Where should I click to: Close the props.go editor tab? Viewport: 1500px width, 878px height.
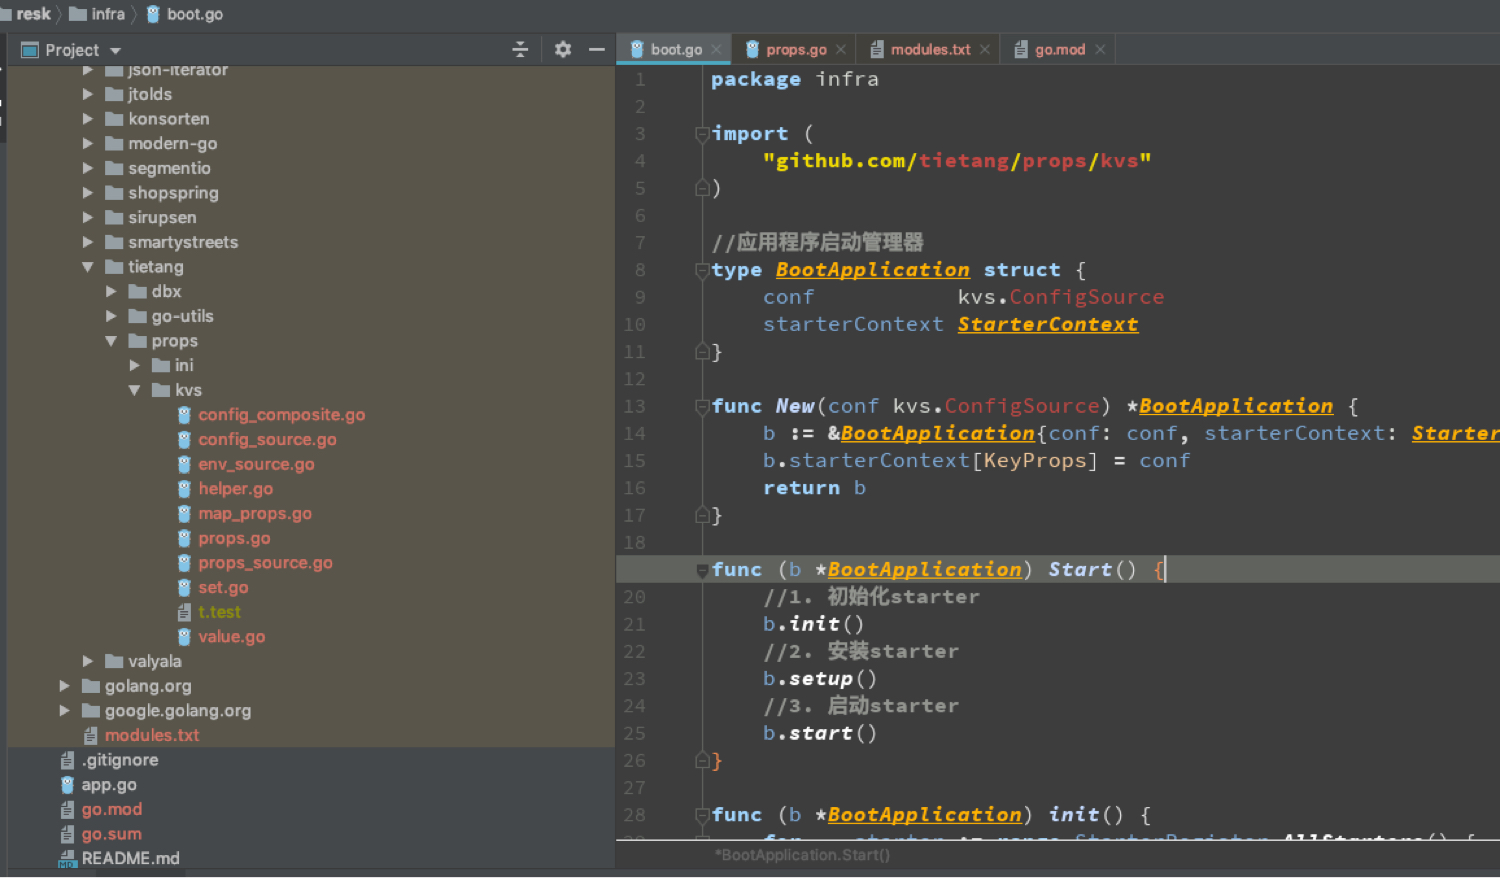[841, 49]
